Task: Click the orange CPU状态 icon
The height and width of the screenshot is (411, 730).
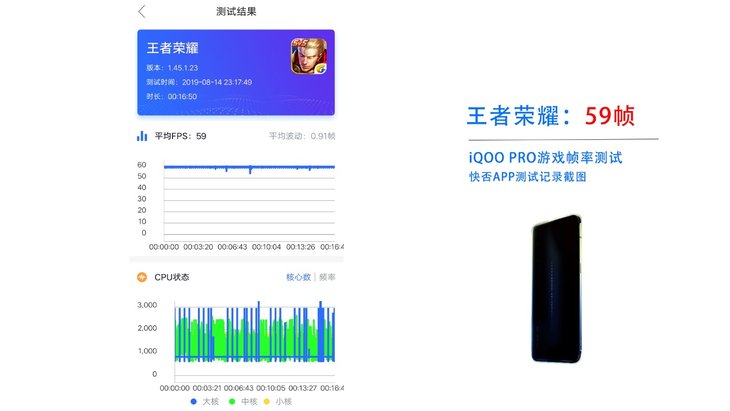Action: (142, 277)
